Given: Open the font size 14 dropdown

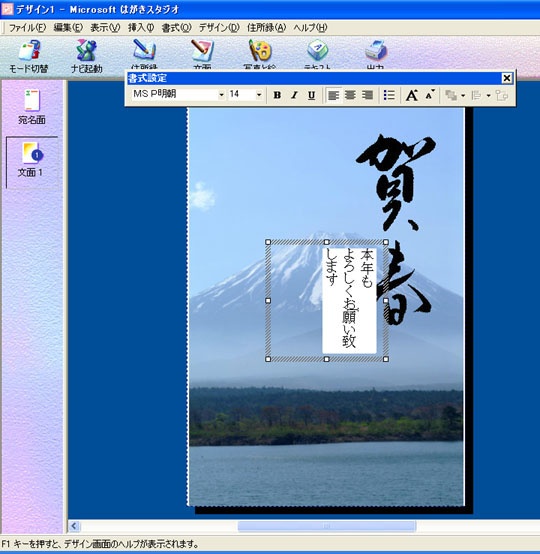Looking at the screenshot, I should coord(259,95).
